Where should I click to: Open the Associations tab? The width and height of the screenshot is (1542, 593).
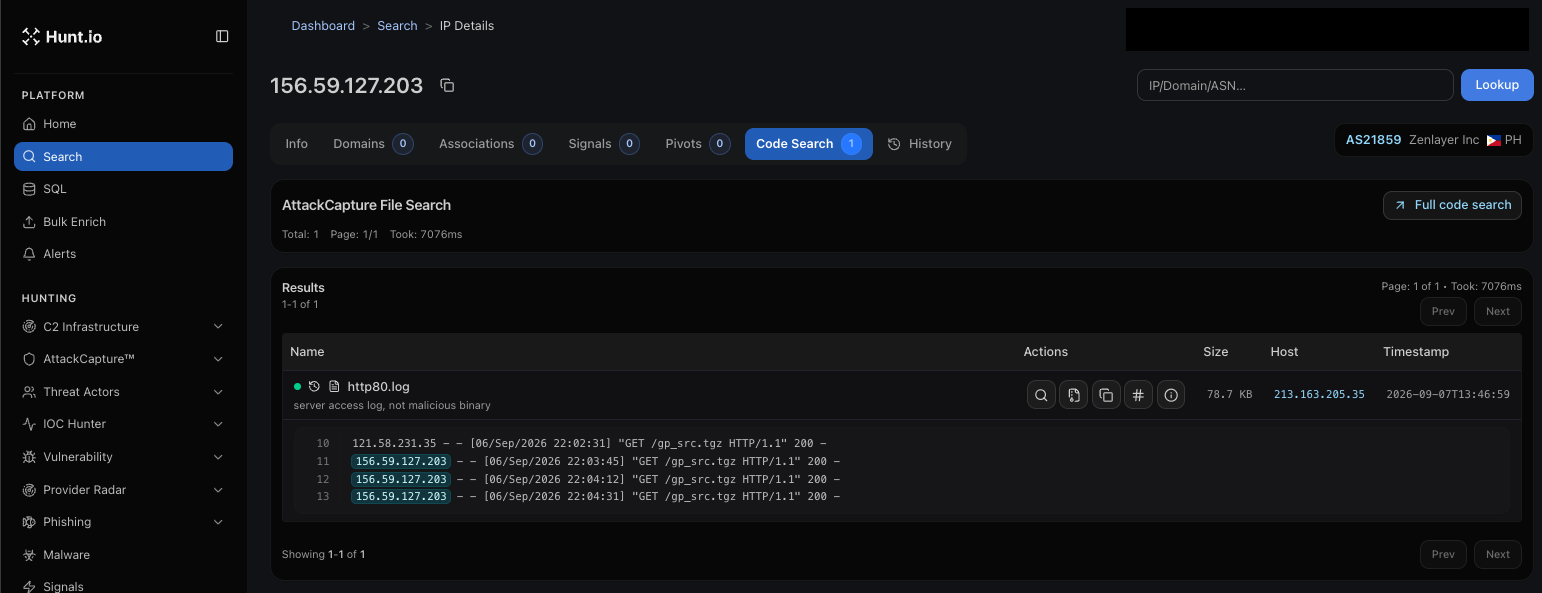(491, 144)
